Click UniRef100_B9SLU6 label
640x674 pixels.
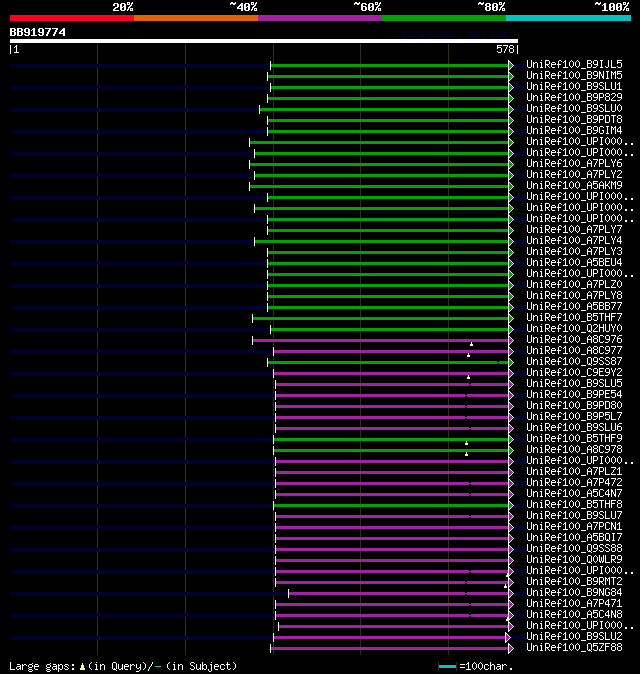click(574, 428)
